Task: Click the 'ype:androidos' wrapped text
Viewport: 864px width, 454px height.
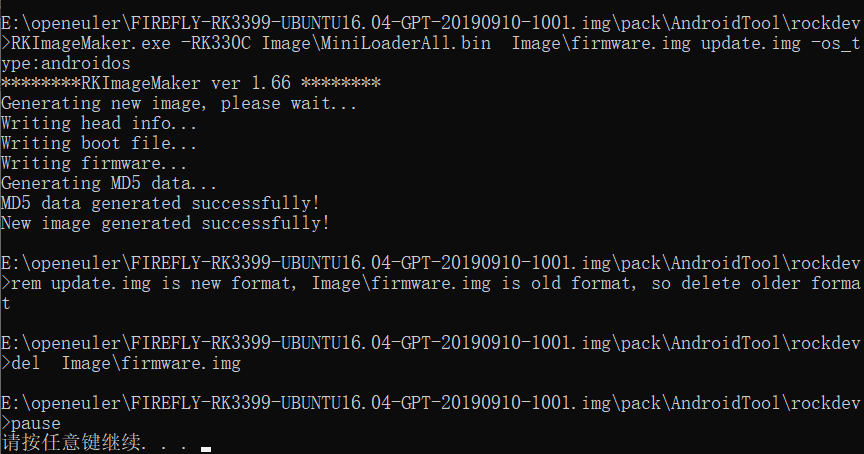Action: point(66,63)
